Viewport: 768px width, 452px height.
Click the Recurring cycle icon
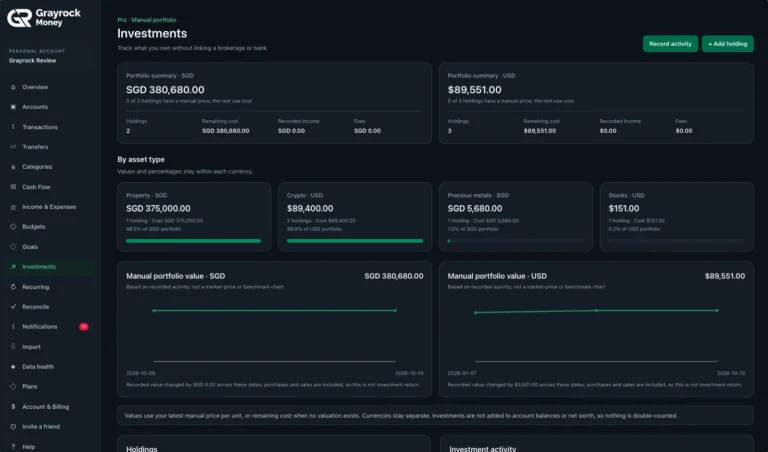13,287
